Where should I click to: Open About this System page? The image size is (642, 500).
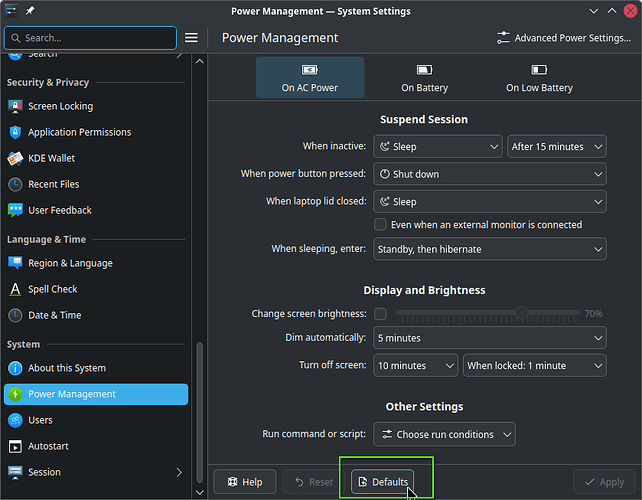(x=96, y=368)
